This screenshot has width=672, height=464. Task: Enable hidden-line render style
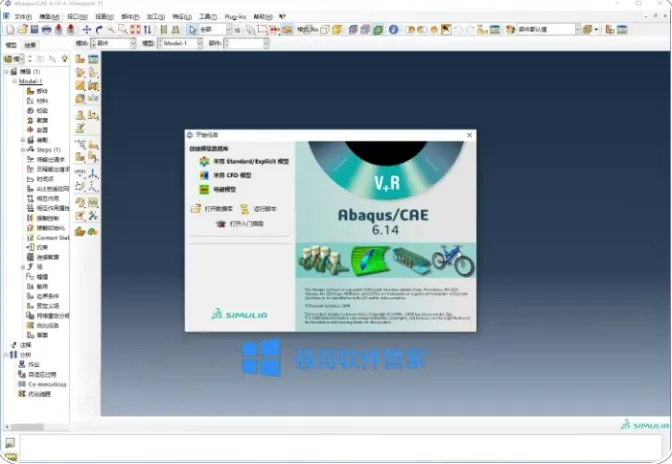coord(365,30)
